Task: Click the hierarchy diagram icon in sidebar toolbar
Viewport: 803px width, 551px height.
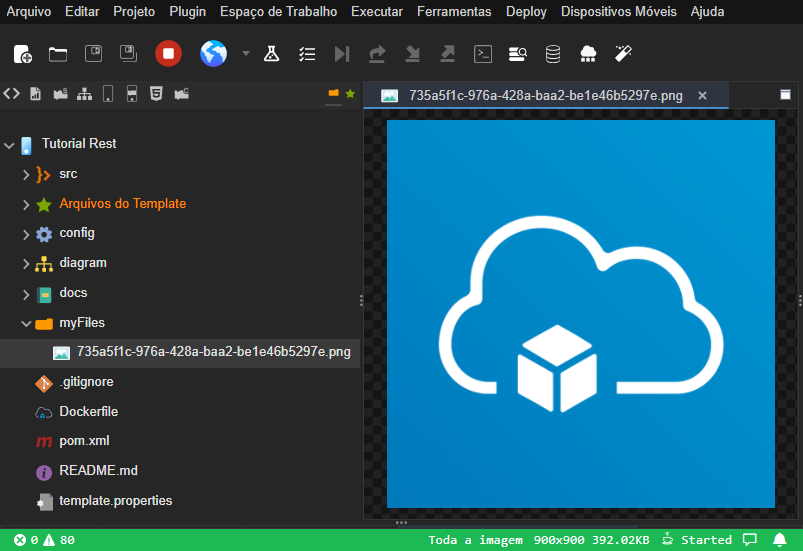Action: 84,94
